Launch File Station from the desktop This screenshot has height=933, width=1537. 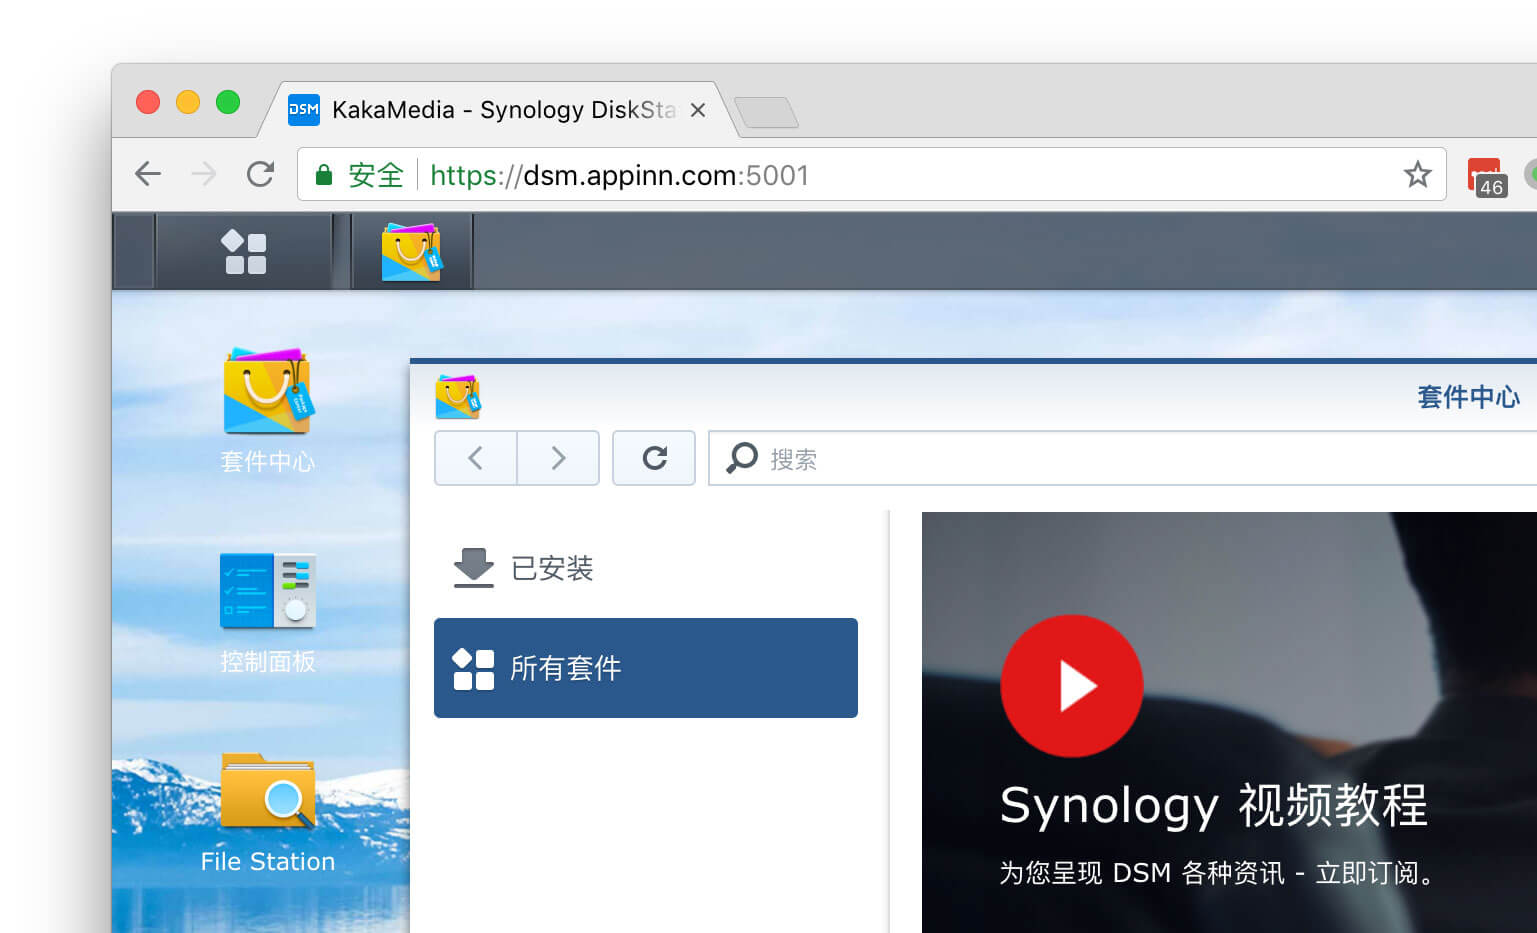(x=267, y=813)
